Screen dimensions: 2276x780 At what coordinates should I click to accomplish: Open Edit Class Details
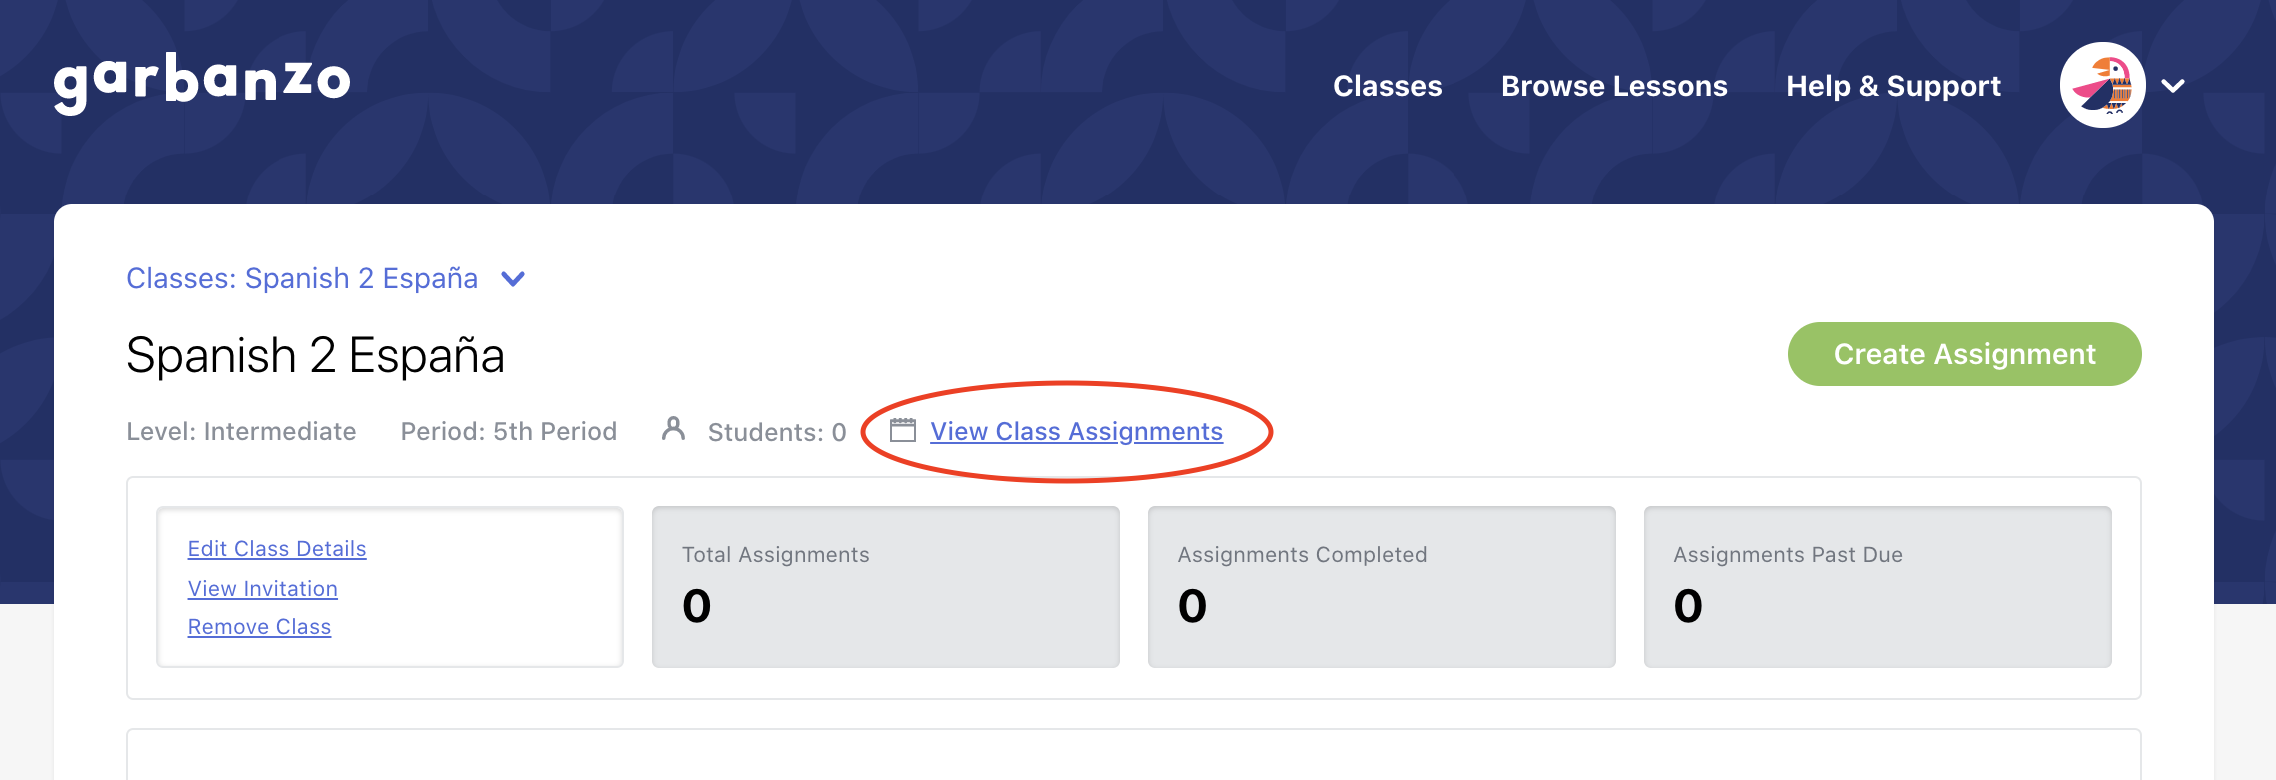tap(277, 548)
